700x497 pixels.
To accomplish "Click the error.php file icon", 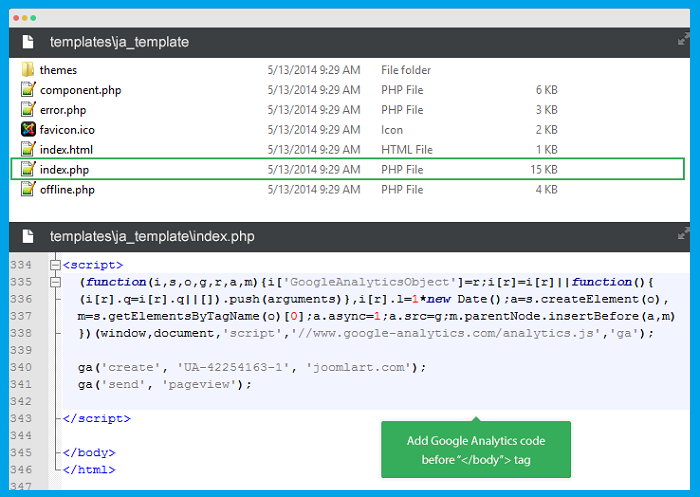I will pos(28,109).
